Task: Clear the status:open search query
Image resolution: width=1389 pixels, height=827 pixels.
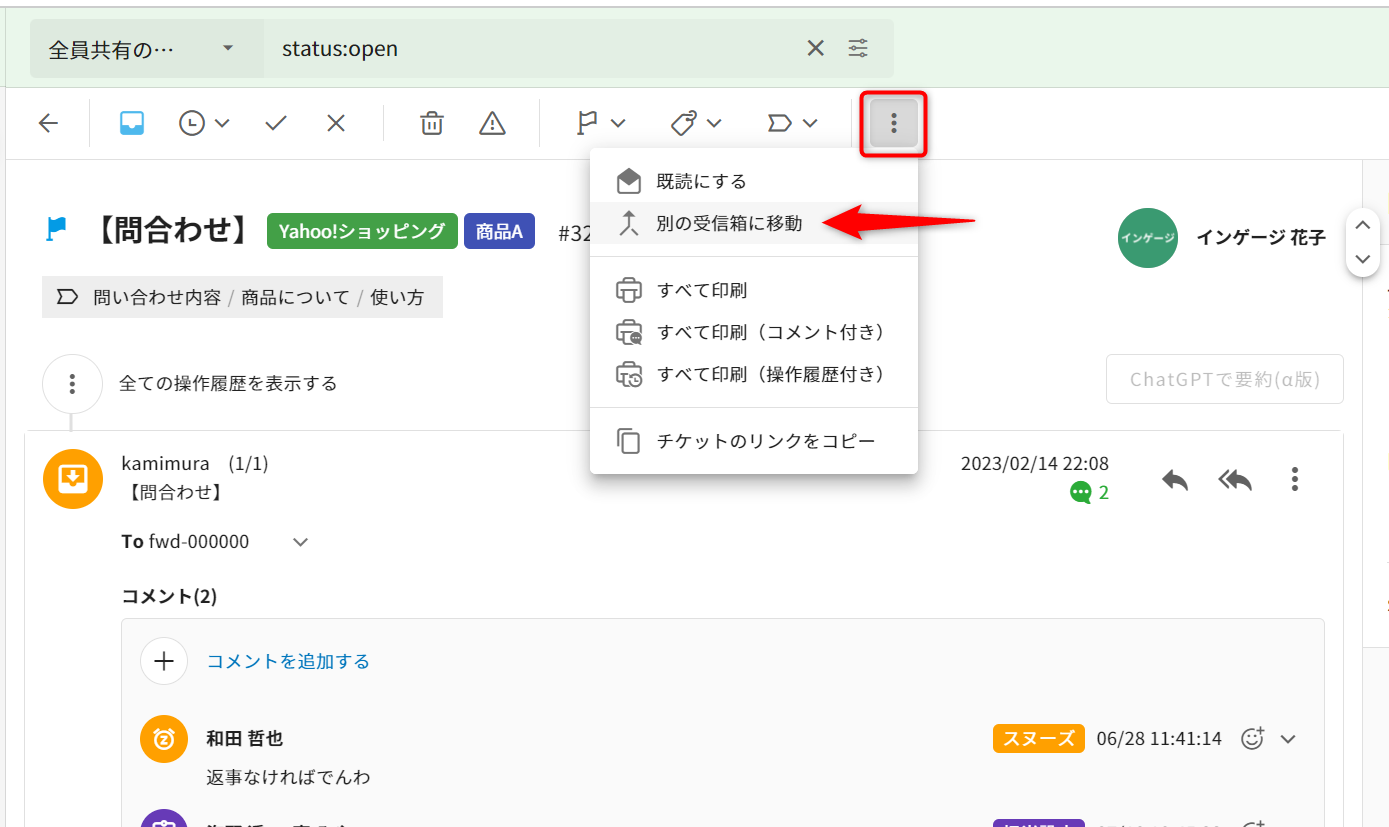Action: click(816, 48)
